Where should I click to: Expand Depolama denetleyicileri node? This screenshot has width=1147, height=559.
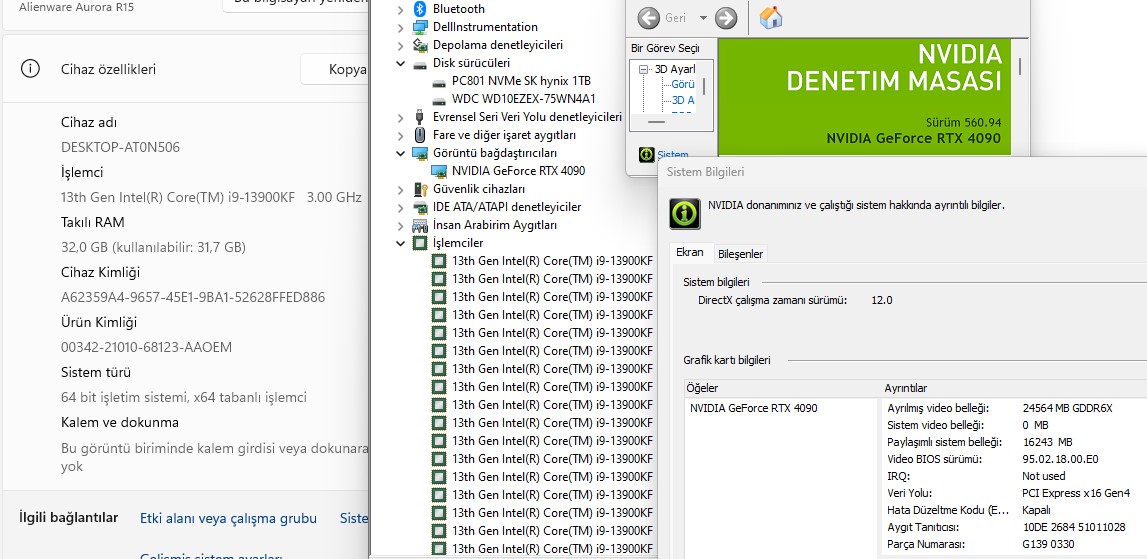pyautogui.click(x=400, y=45)
